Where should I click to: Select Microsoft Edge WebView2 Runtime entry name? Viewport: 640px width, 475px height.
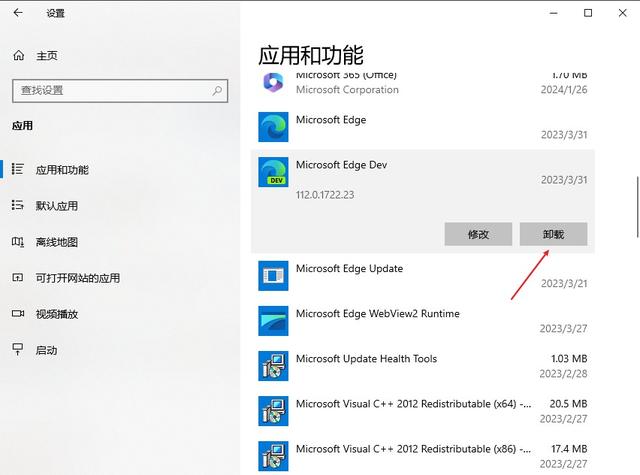tap(378, 313)
